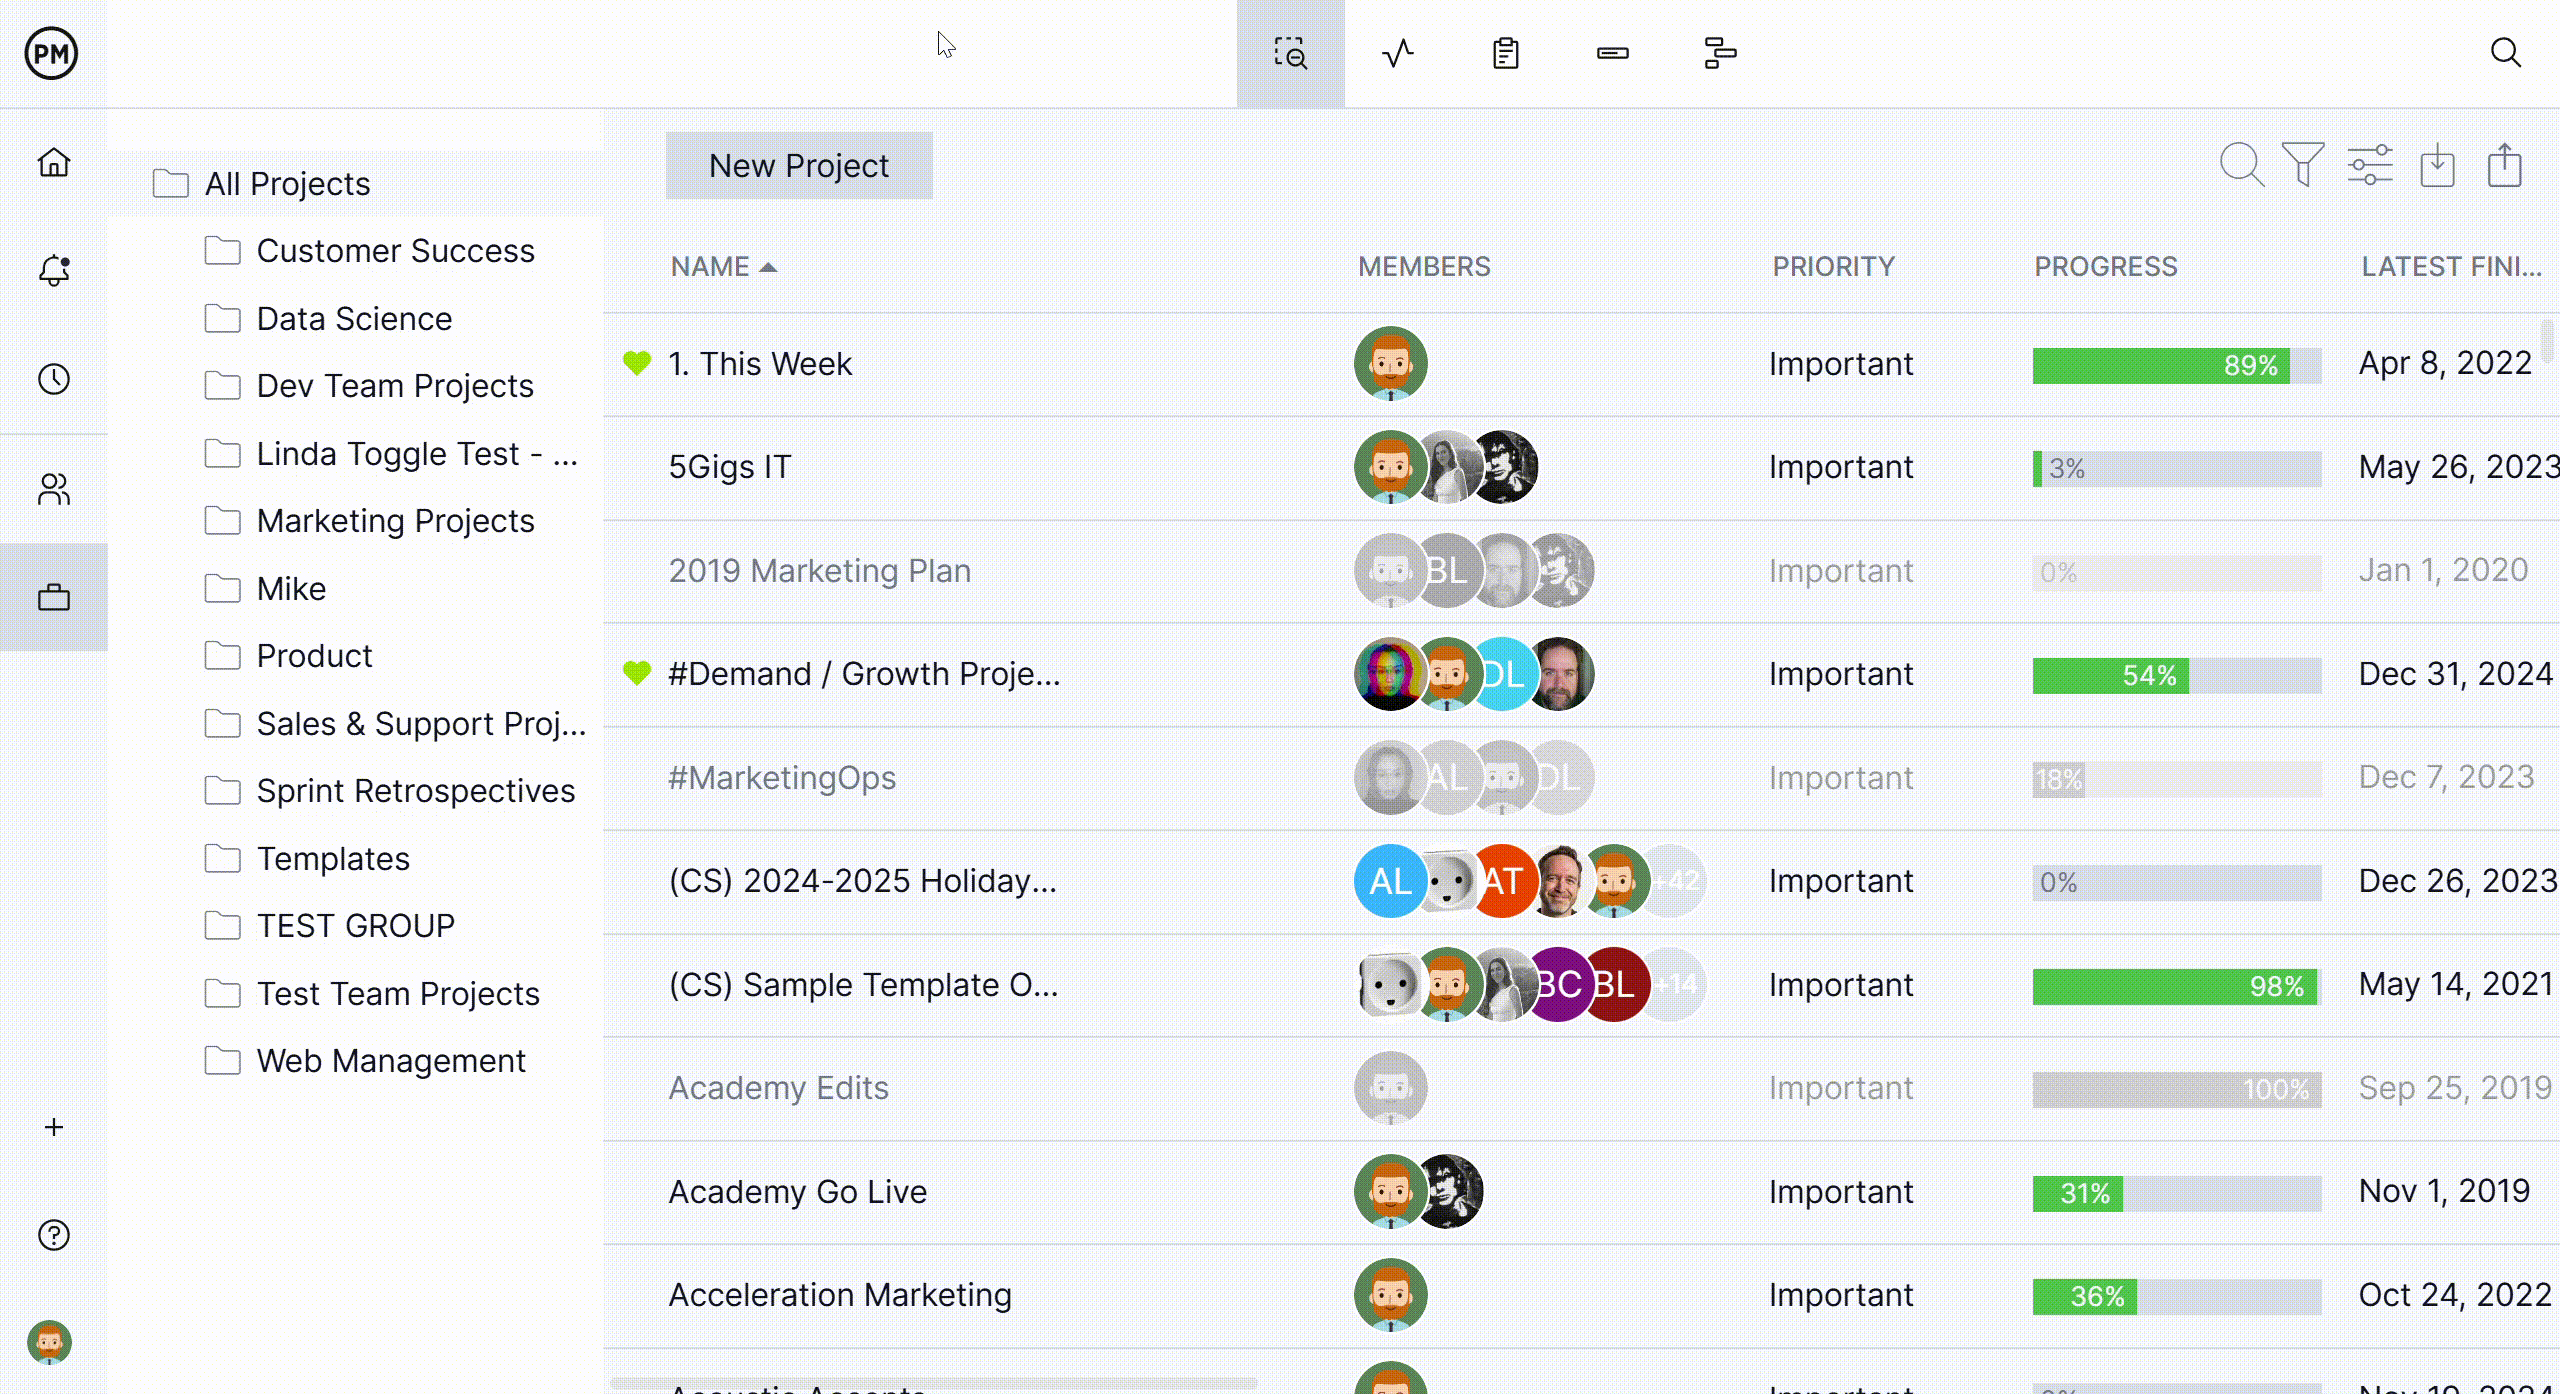Select the overview magnifier view icon
2560x1394 pixels.
click(x=1290, y=53)
